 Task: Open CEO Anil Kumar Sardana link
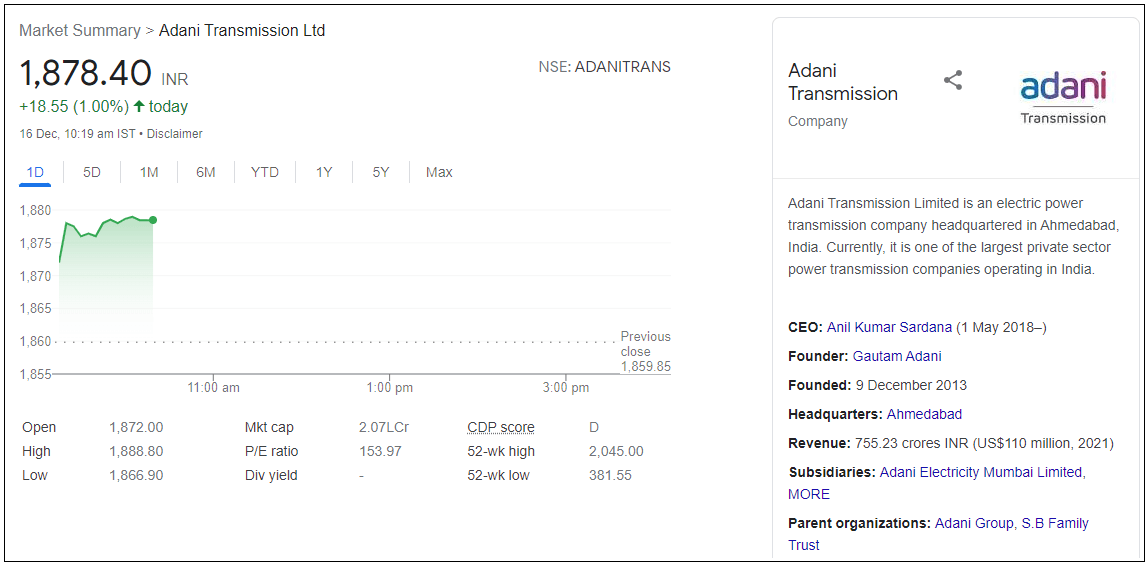tap(889, 327)
